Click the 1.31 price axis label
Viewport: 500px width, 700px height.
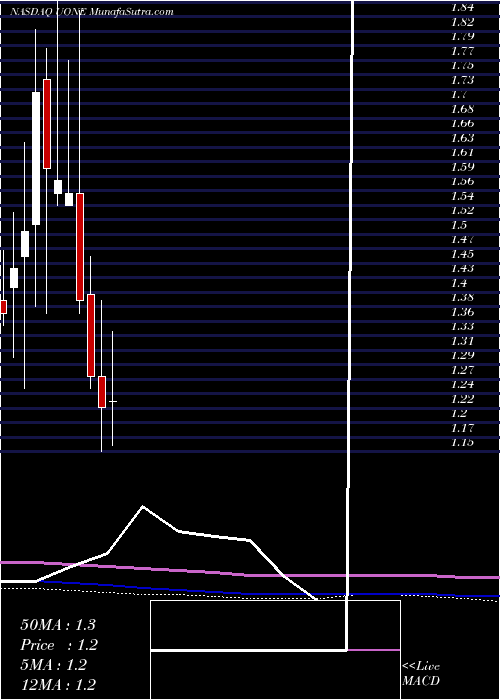tap(462, 341)
